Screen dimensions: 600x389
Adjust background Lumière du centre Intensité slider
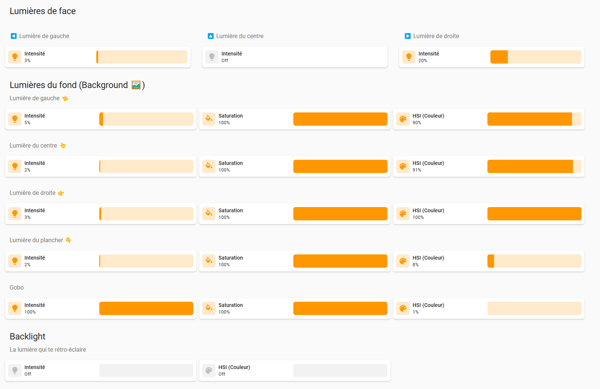click(146, 166)
